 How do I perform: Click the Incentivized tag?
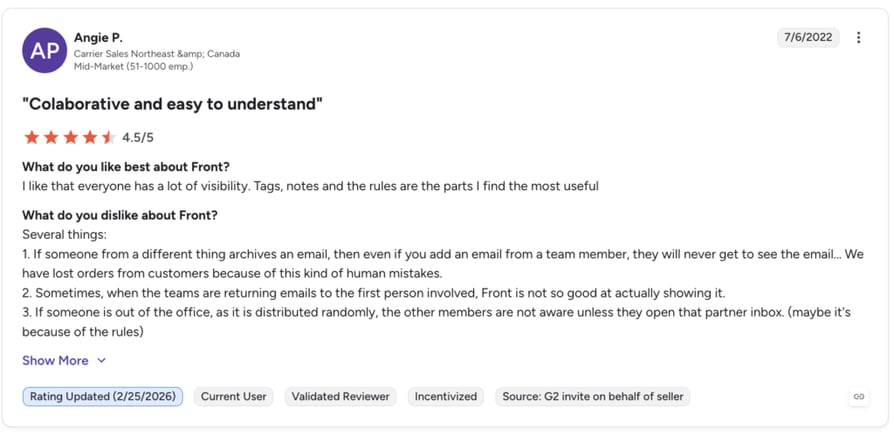(x=446, y=396)
